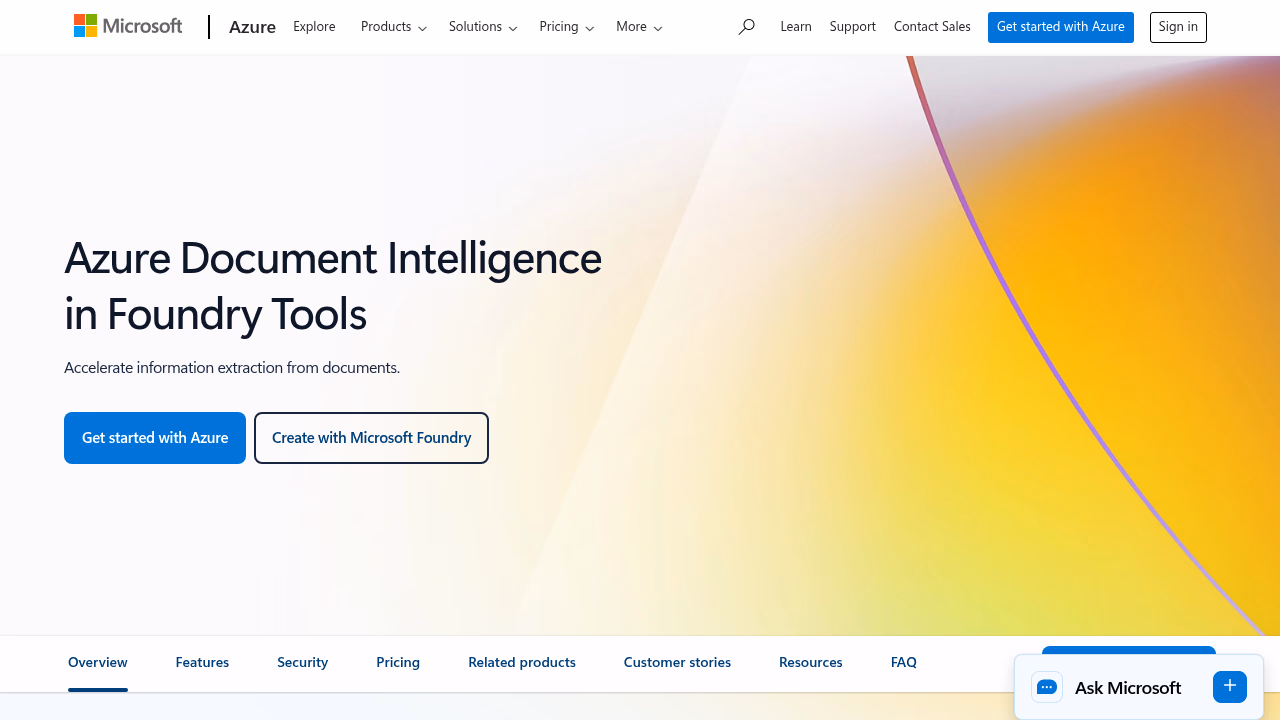This screenshot has height=720, width=1280.
Task: Open the FAQ tab
Action: click(904, 662)
